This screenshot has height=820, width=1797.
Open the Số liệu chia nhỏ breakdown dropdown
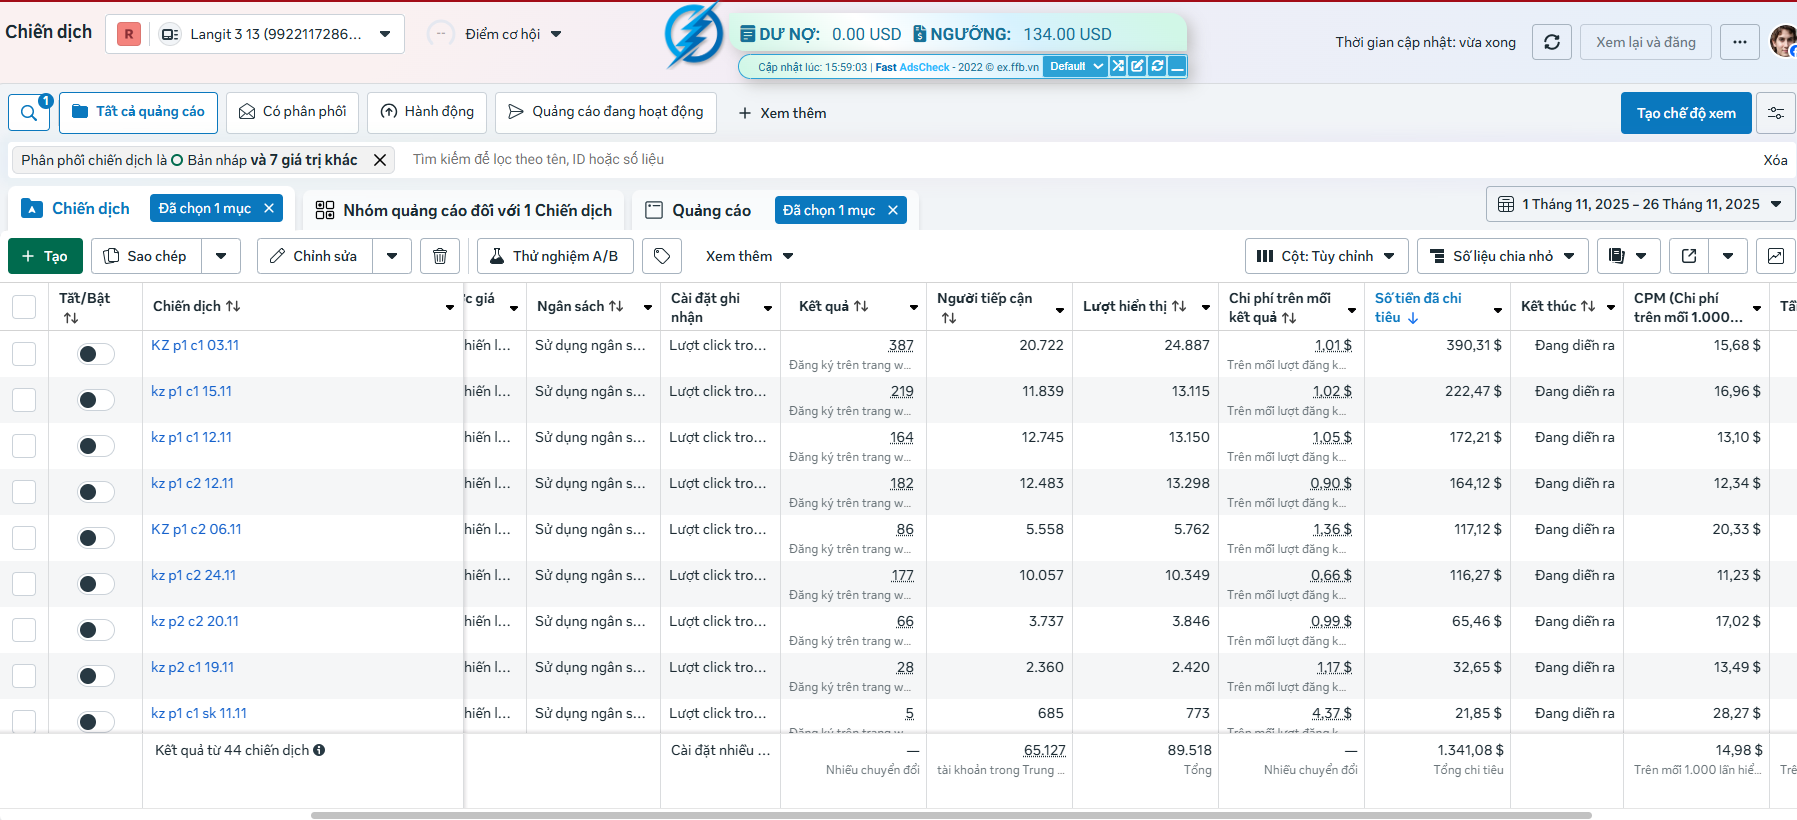click(1502, 256)
